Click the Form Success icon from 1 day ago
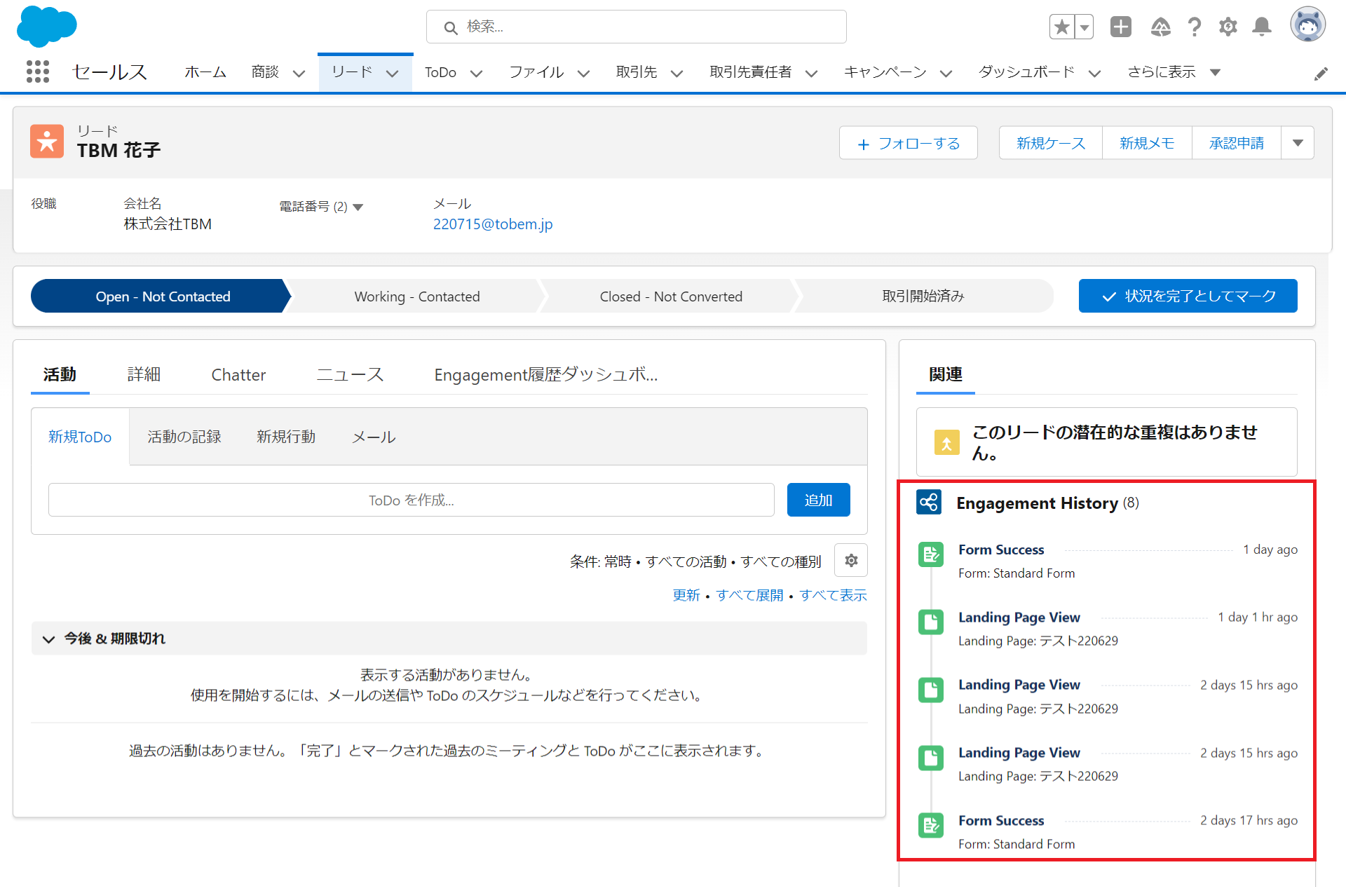The width and height of the screenshot is (1346, 887). (x=930, y=554)
